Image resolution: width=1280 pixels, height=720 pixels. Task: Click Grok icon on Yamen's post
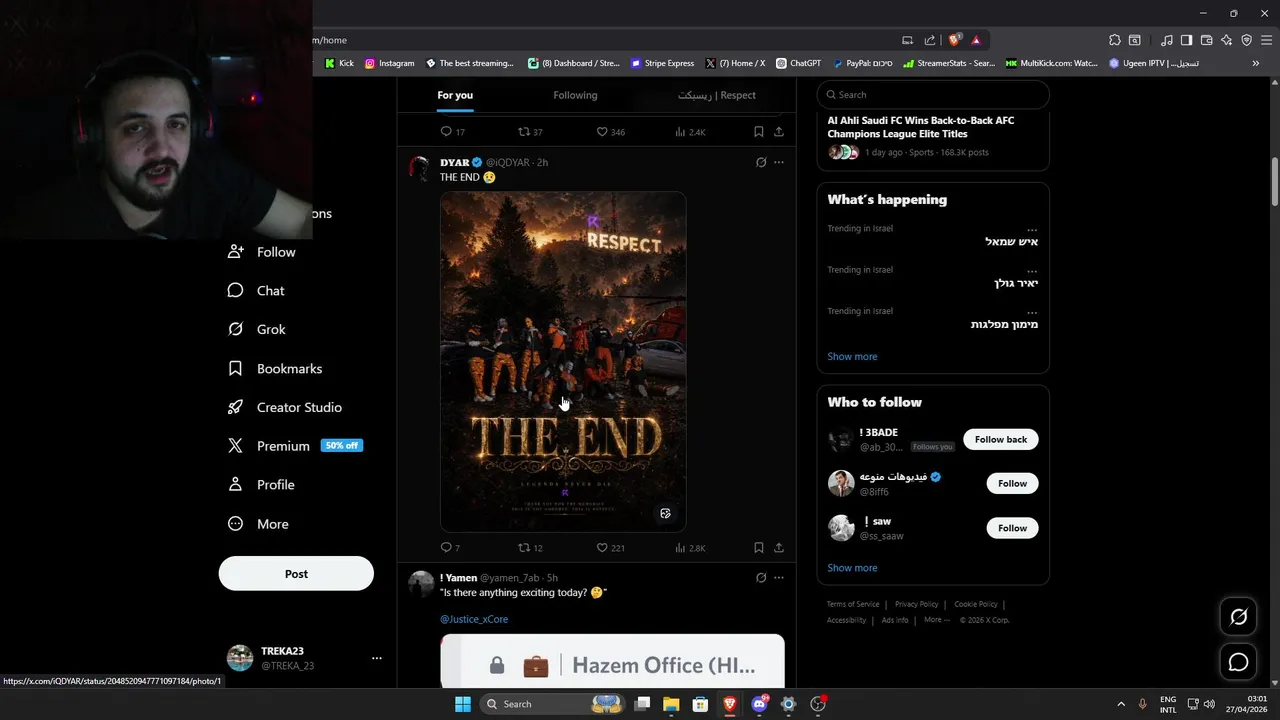[x=761, y=578]
